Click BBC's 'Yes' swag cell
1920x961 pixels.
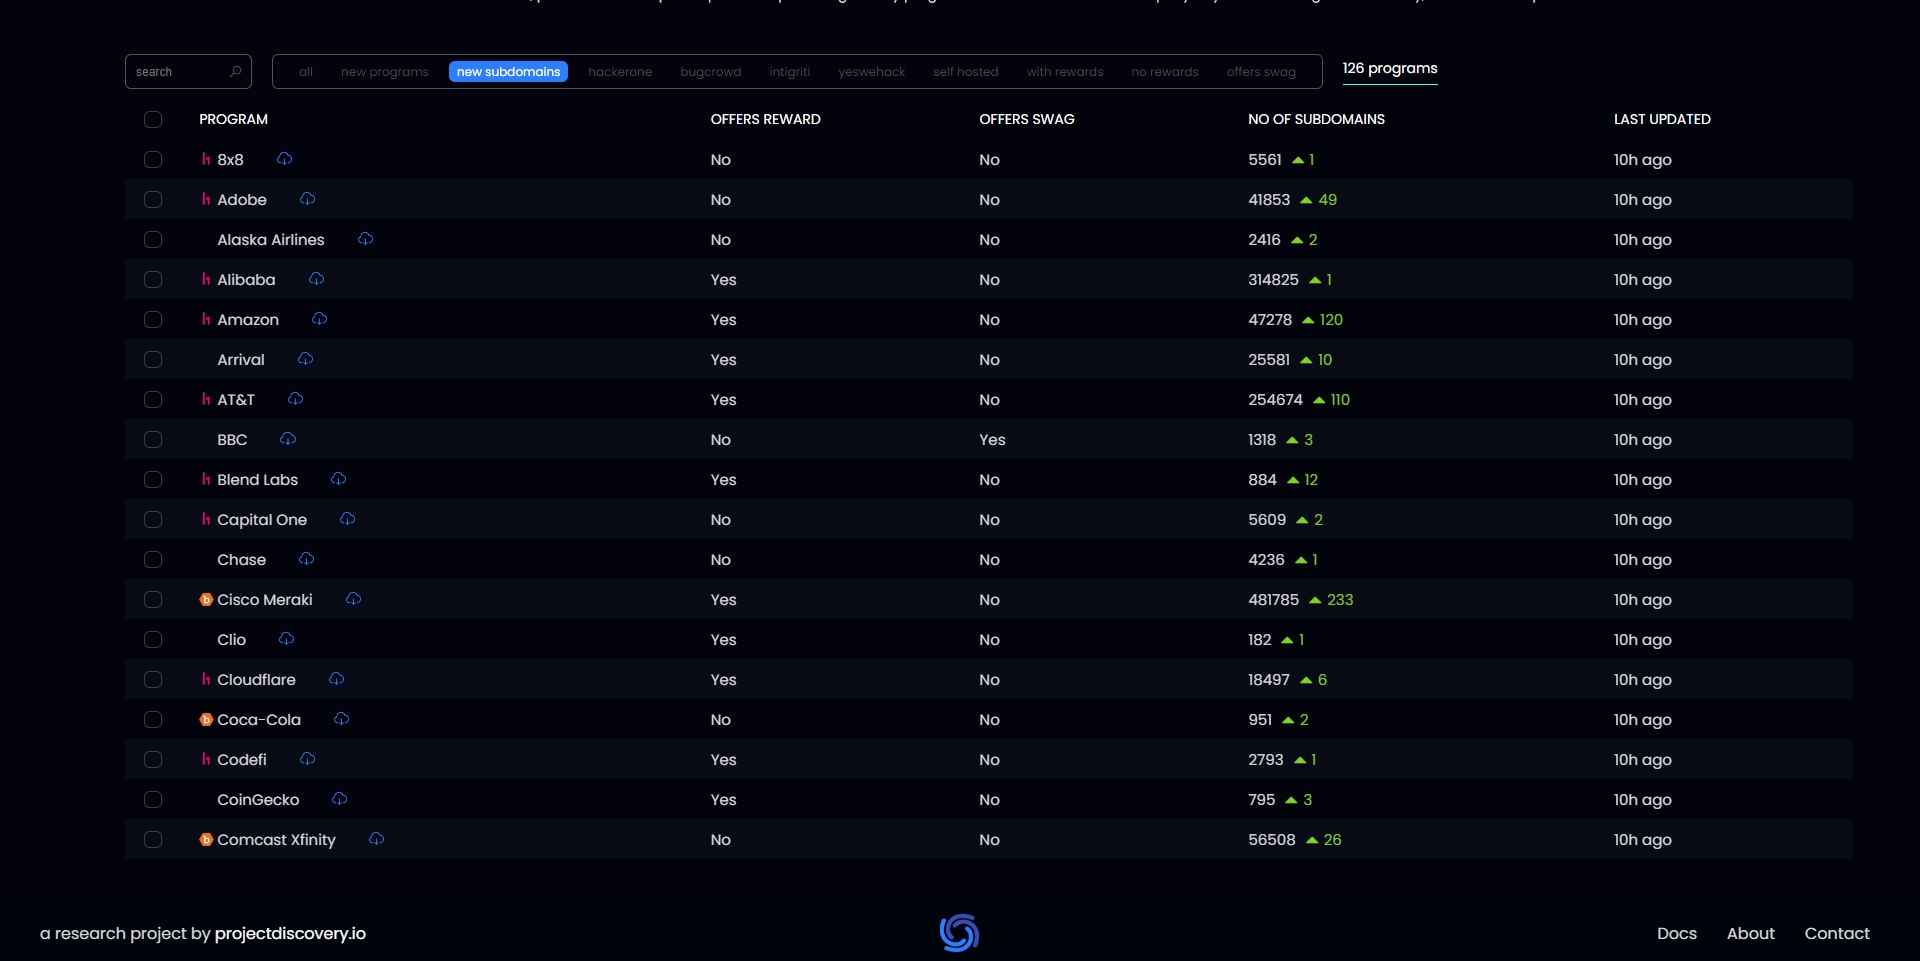[x=992, y=440]
